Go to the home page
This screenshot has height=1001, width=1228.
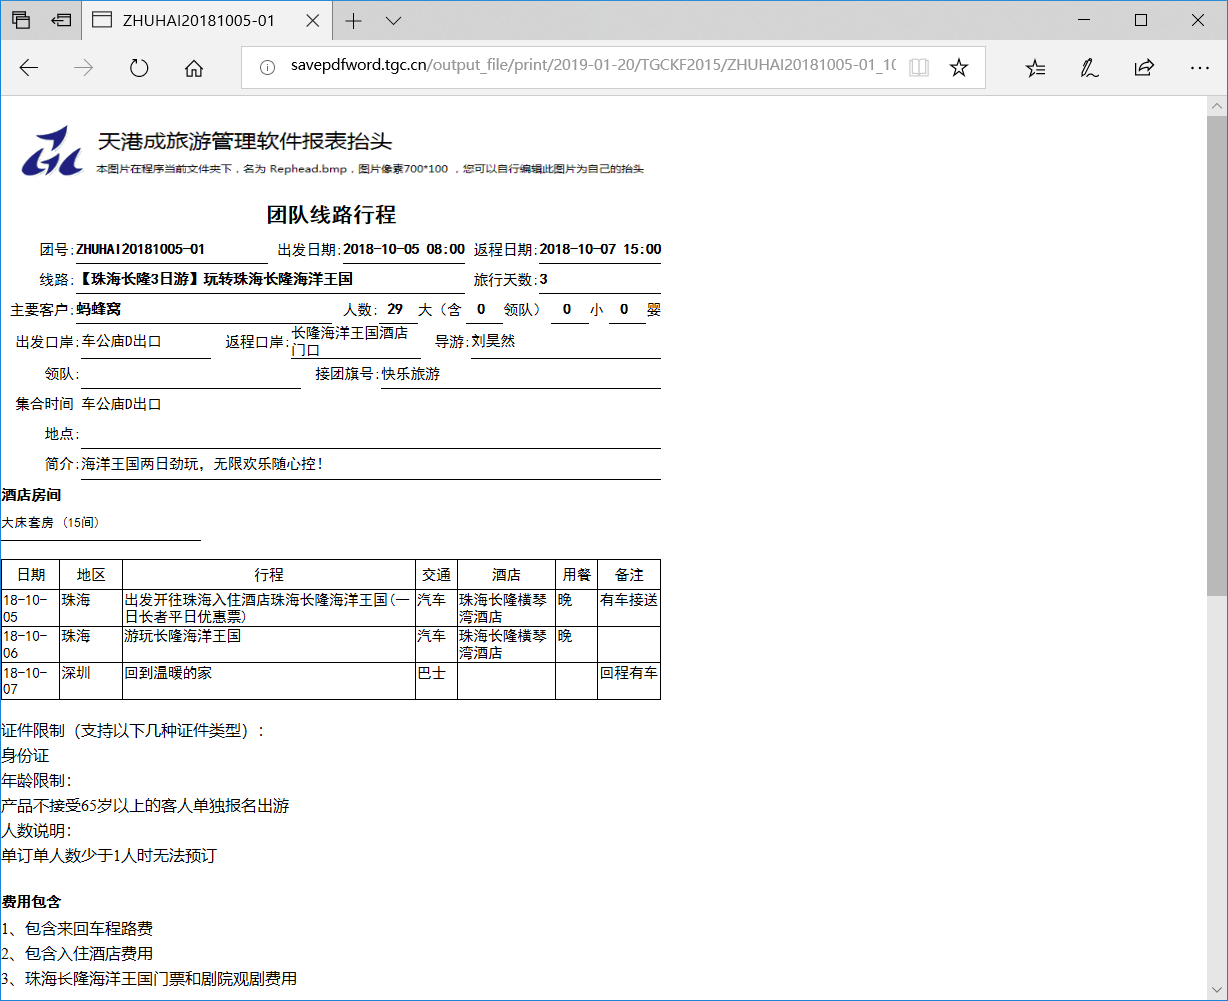[x=194, y=68]
